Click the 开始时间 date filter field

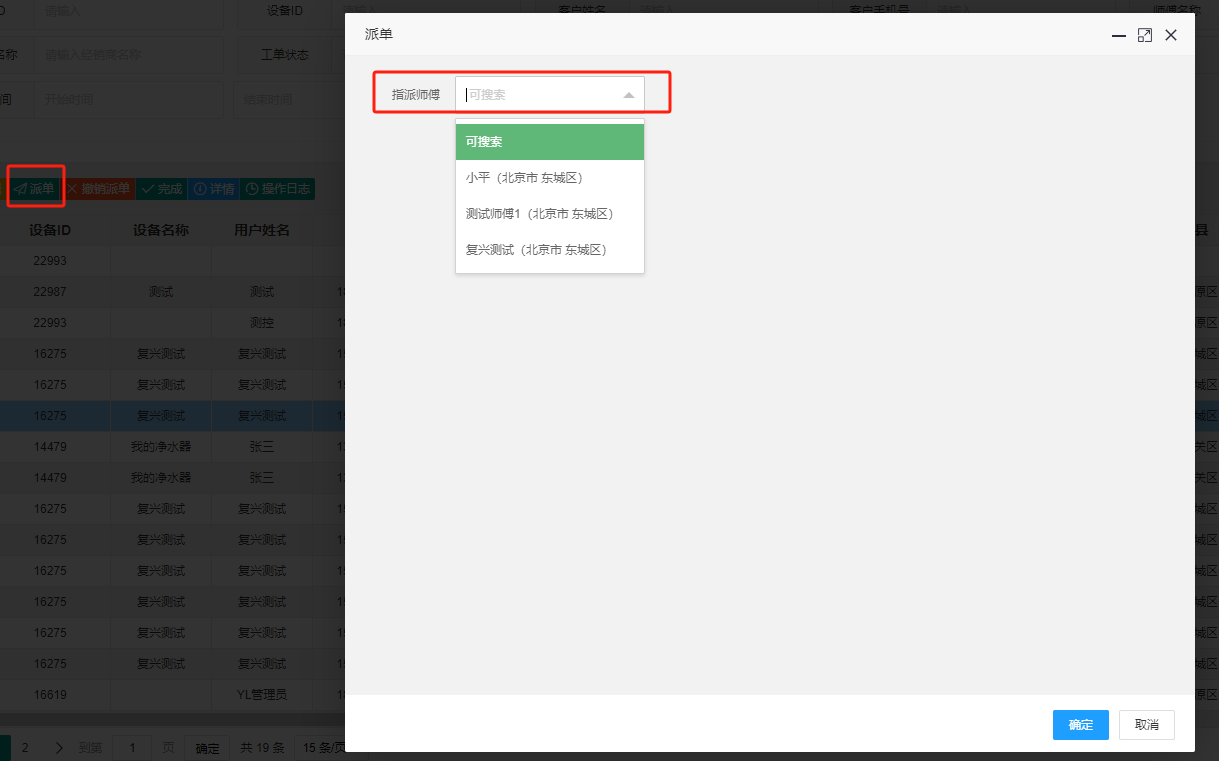coord(130,99)
